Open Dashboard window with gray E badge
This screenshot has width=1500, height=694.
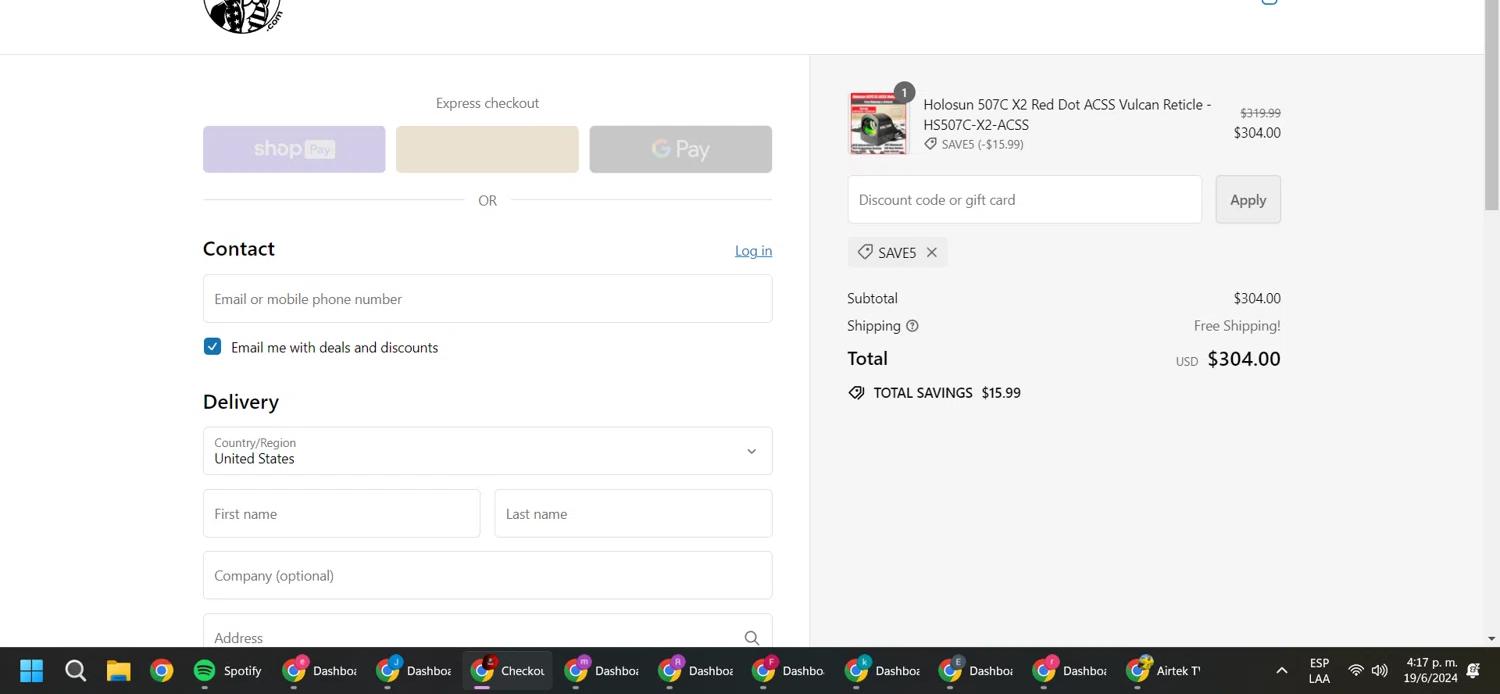[977, 670]
